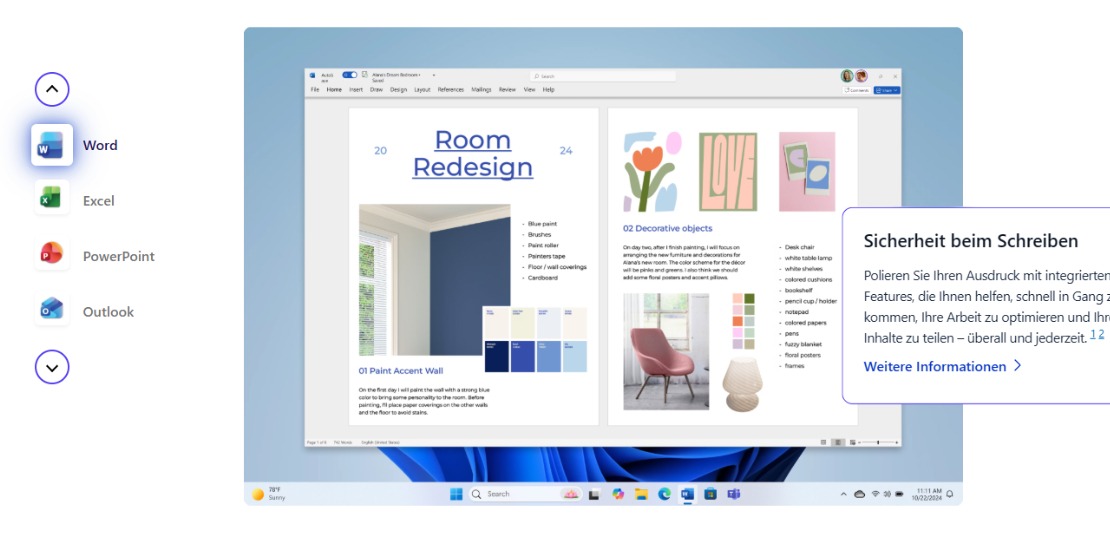
Task: Click the Copilot icon in the taskbar
Action: point(618,494)
